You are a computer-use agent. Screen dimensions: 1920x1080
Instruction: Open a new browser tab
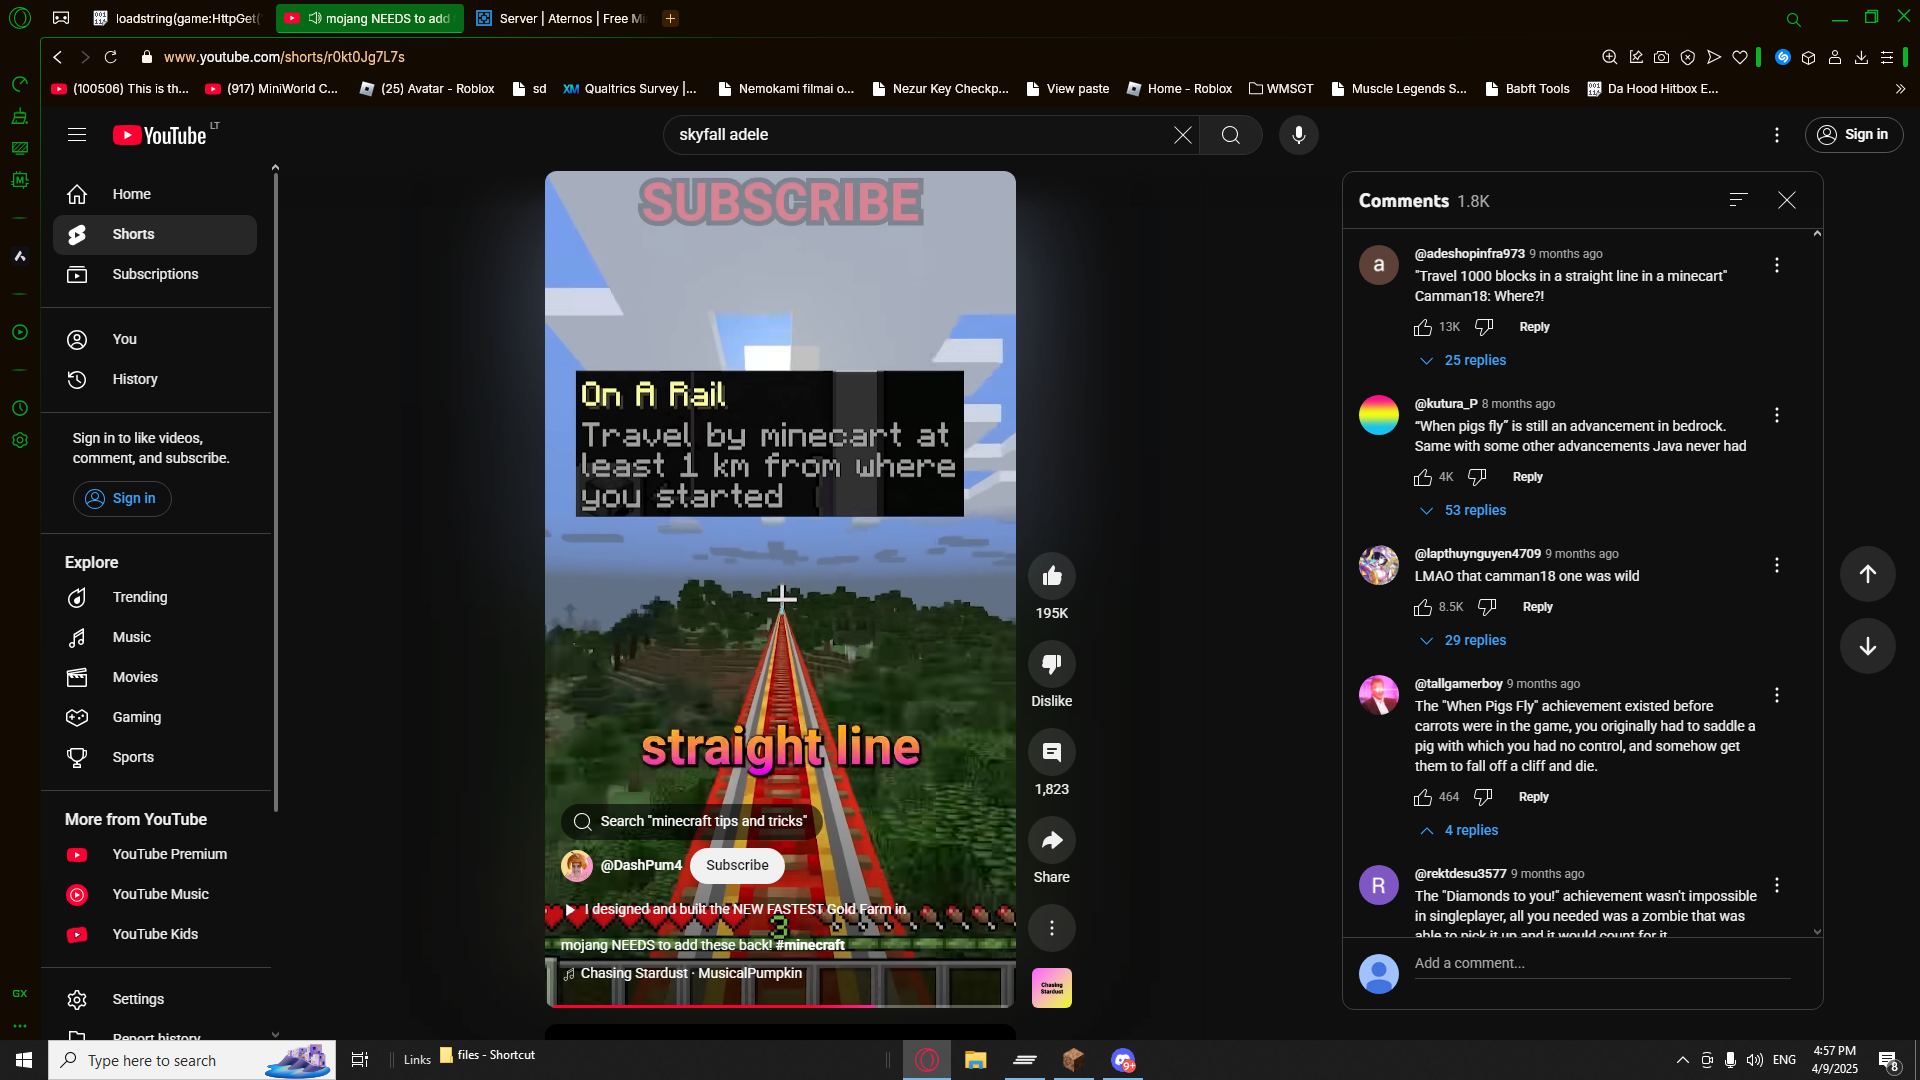670,19
